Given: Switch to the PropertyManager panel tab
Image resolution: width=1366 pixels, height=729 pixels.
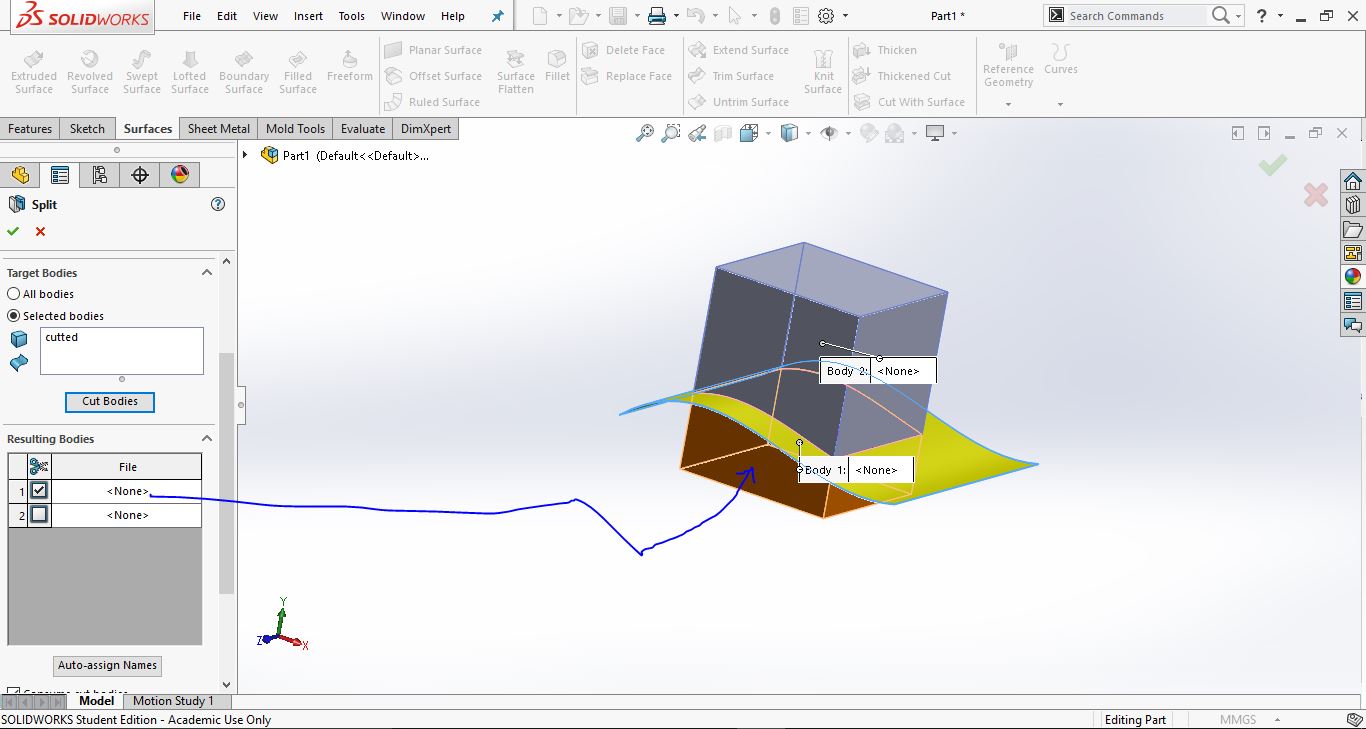Looking at the screenshot, I should (60, 175).
